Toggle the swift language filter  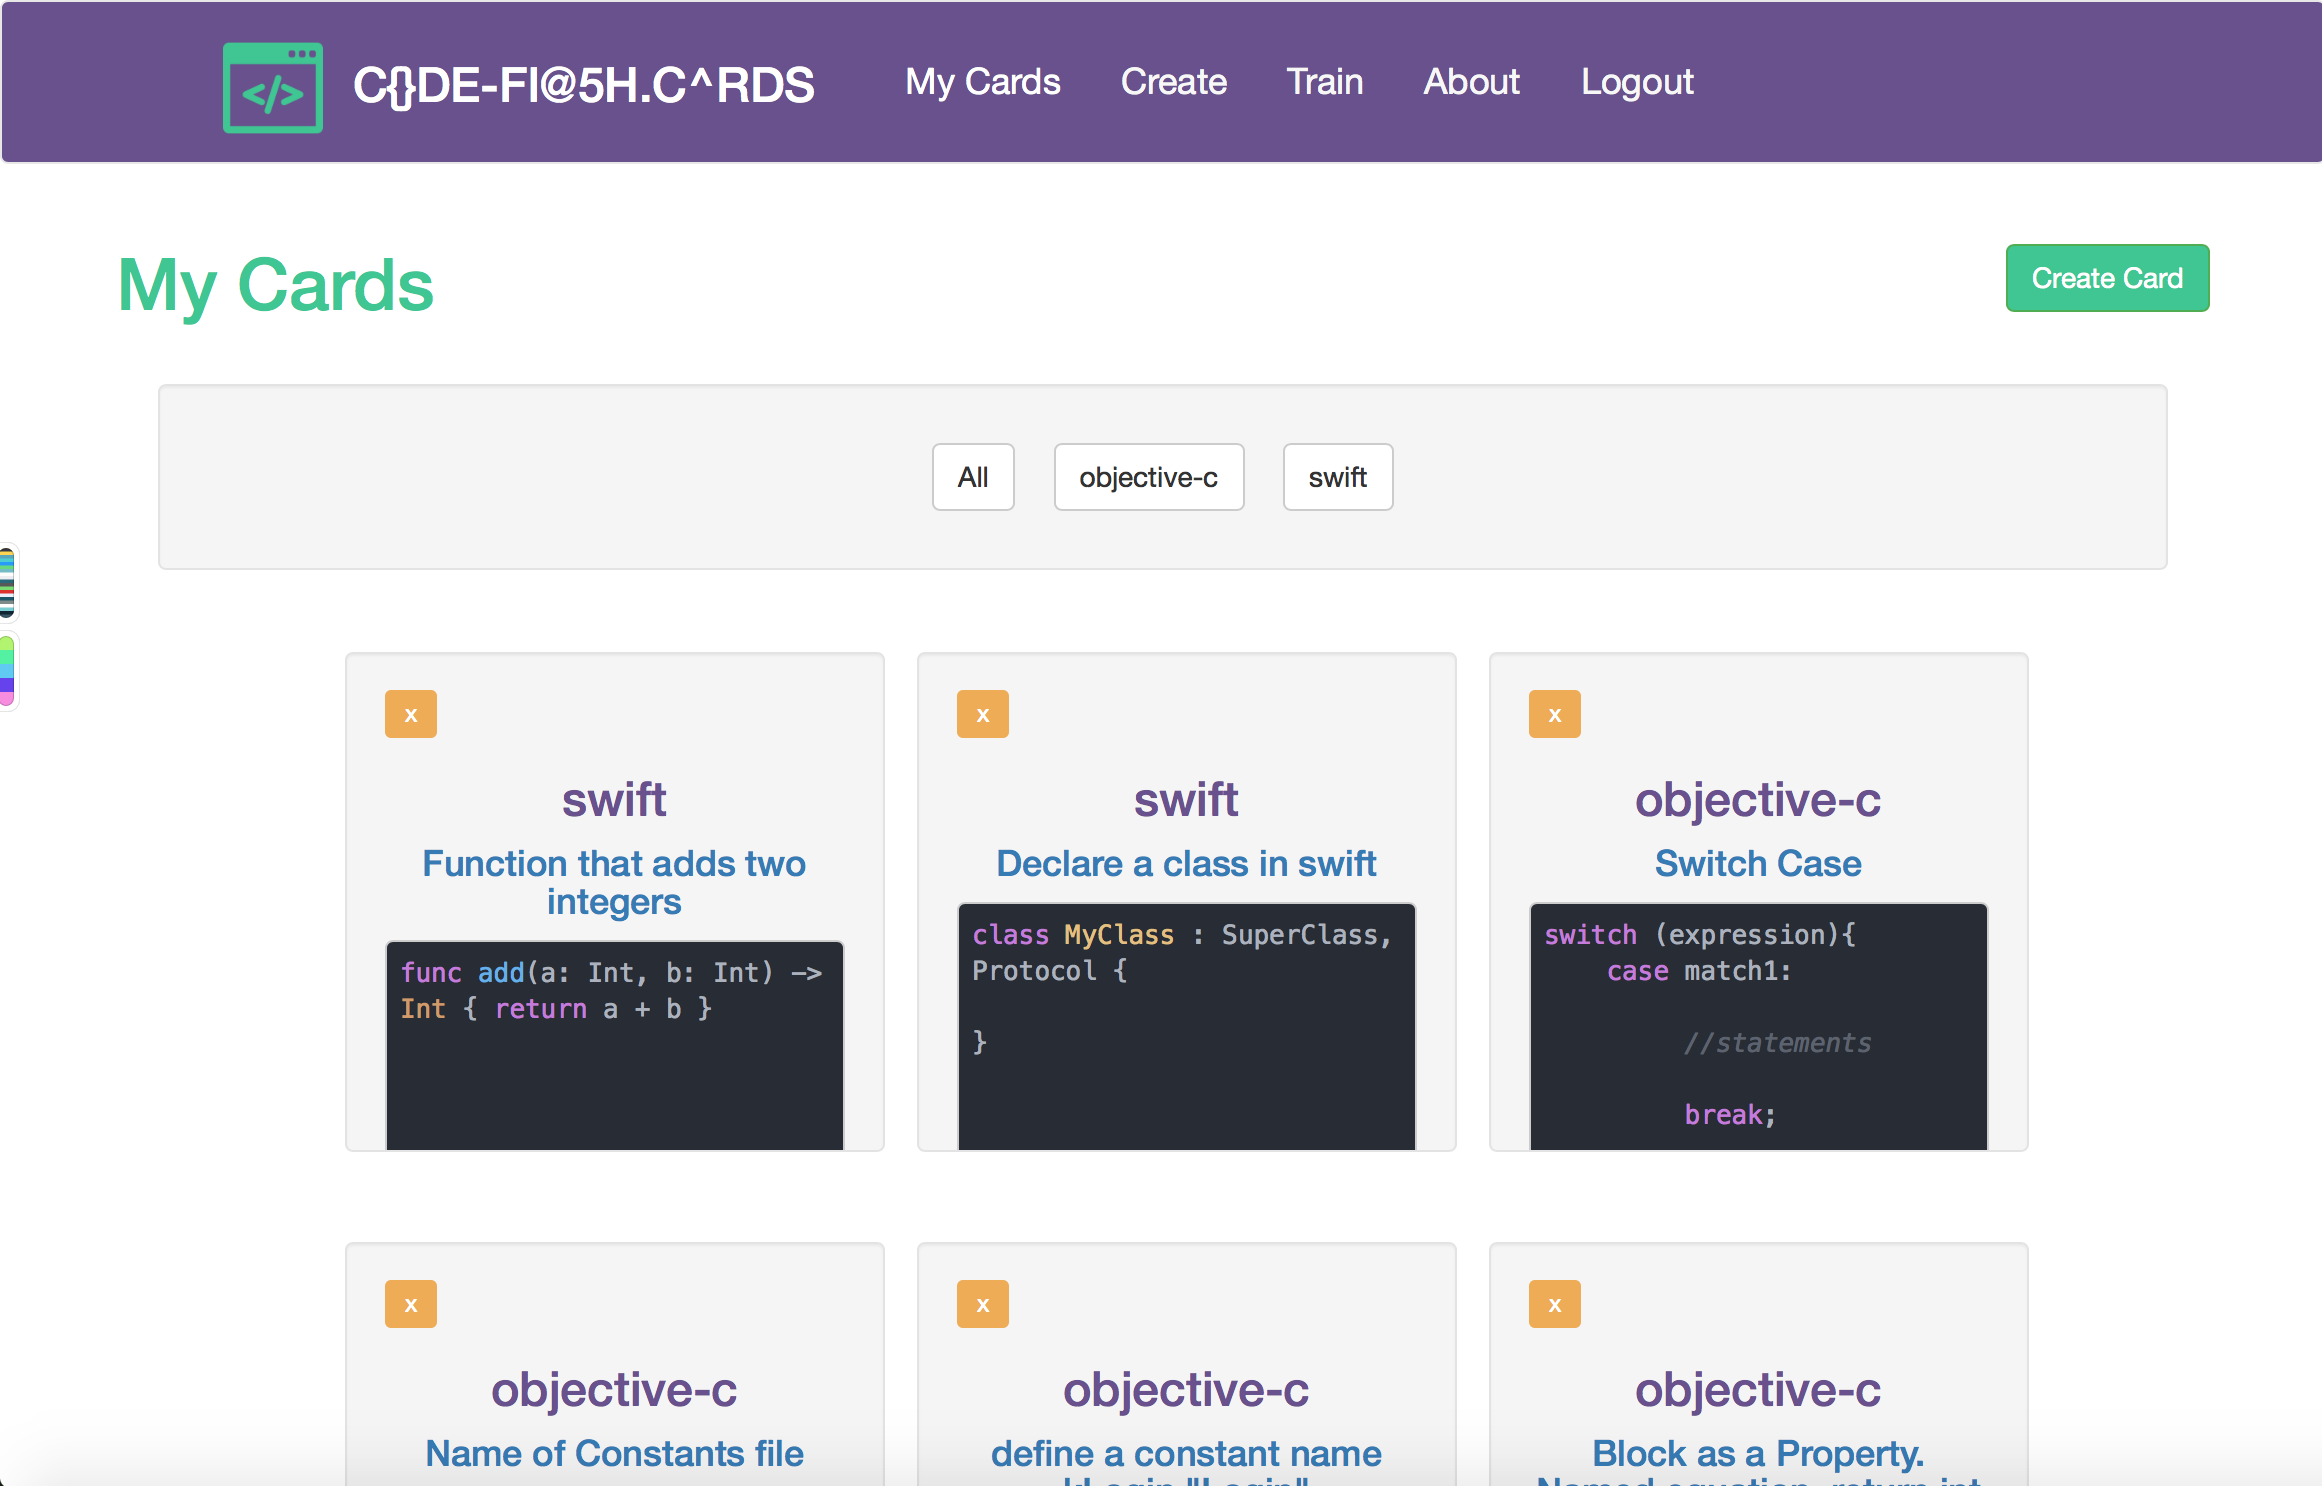tap(1337, 477)
